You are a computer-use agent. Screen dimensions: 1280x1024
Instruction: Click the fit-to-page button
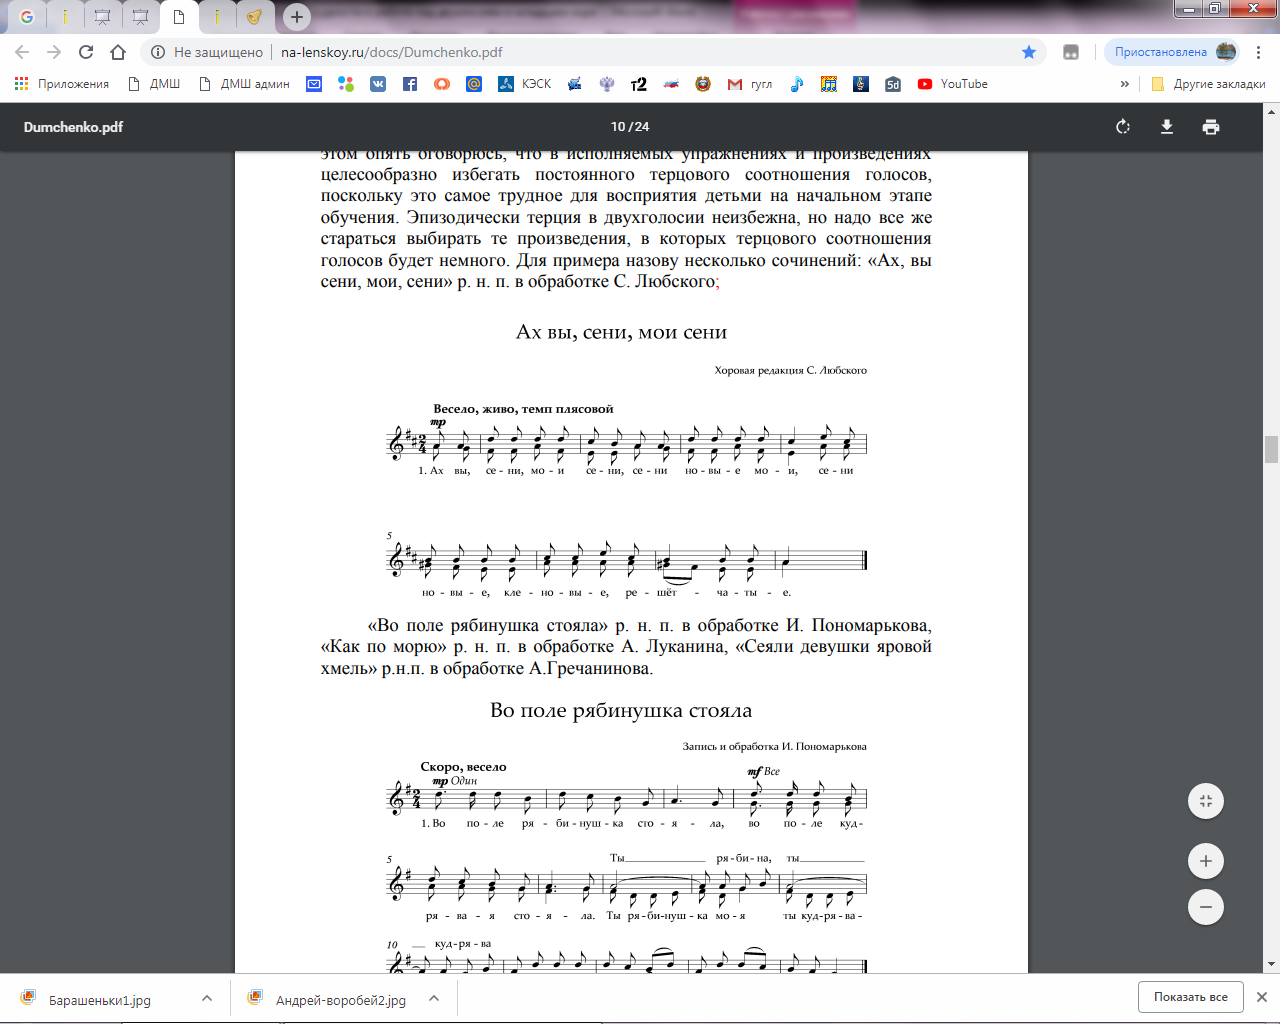[x=1206, y=801]
